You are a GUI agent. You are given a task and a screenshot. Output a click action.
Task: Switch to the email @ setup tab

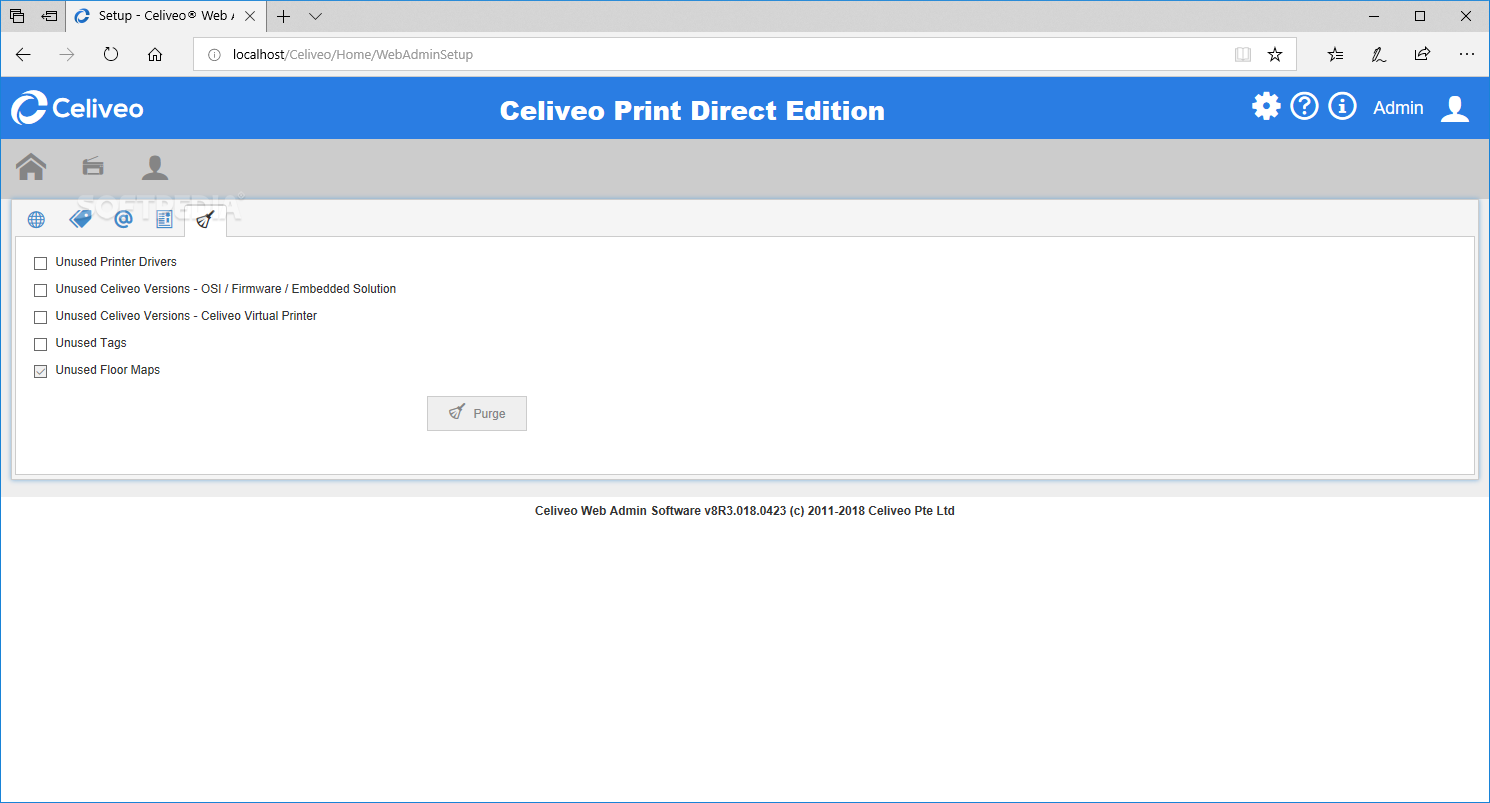tap(123, 218)
